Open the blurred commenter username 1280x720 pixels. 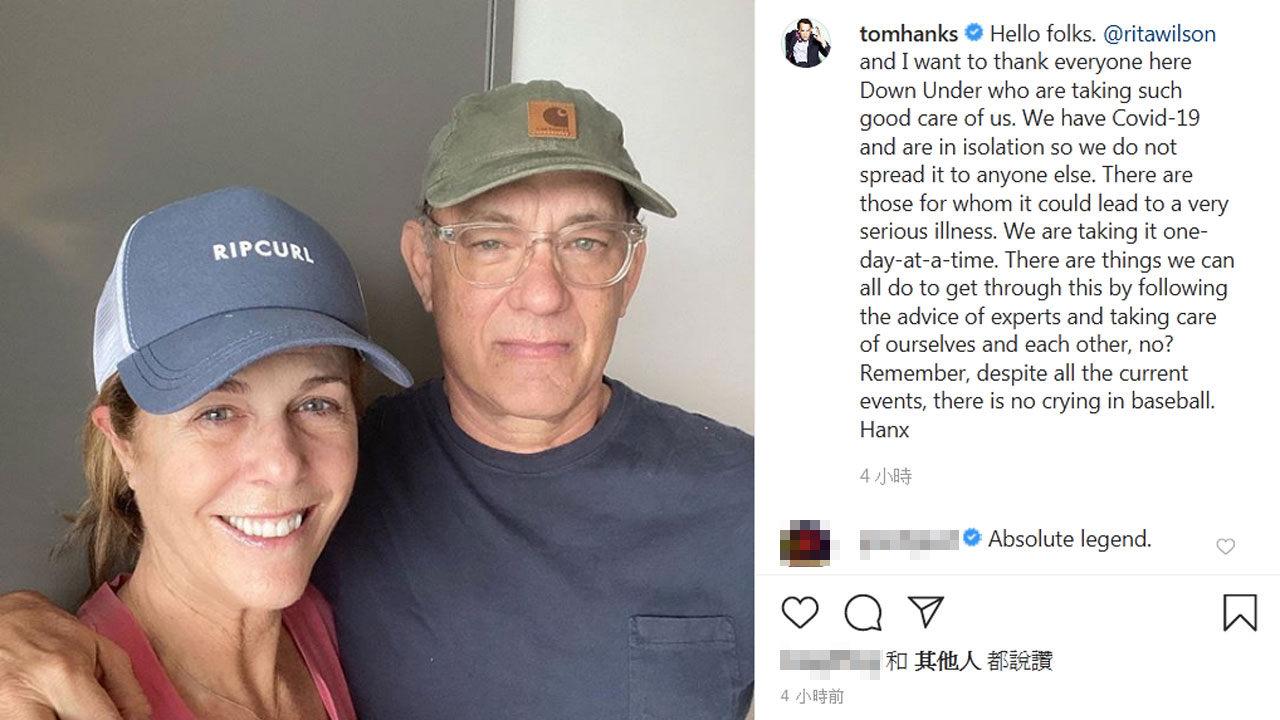point(909,541)
